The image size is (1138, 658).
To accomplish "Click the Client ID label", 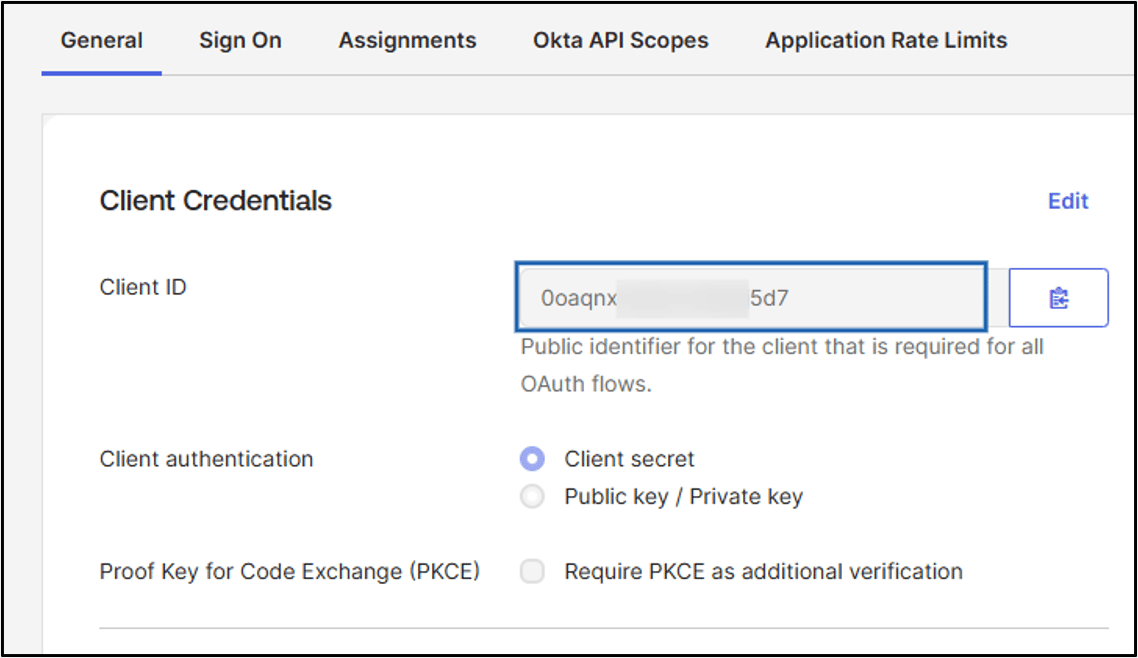I will pyautogui.click(x=143, y=287).
